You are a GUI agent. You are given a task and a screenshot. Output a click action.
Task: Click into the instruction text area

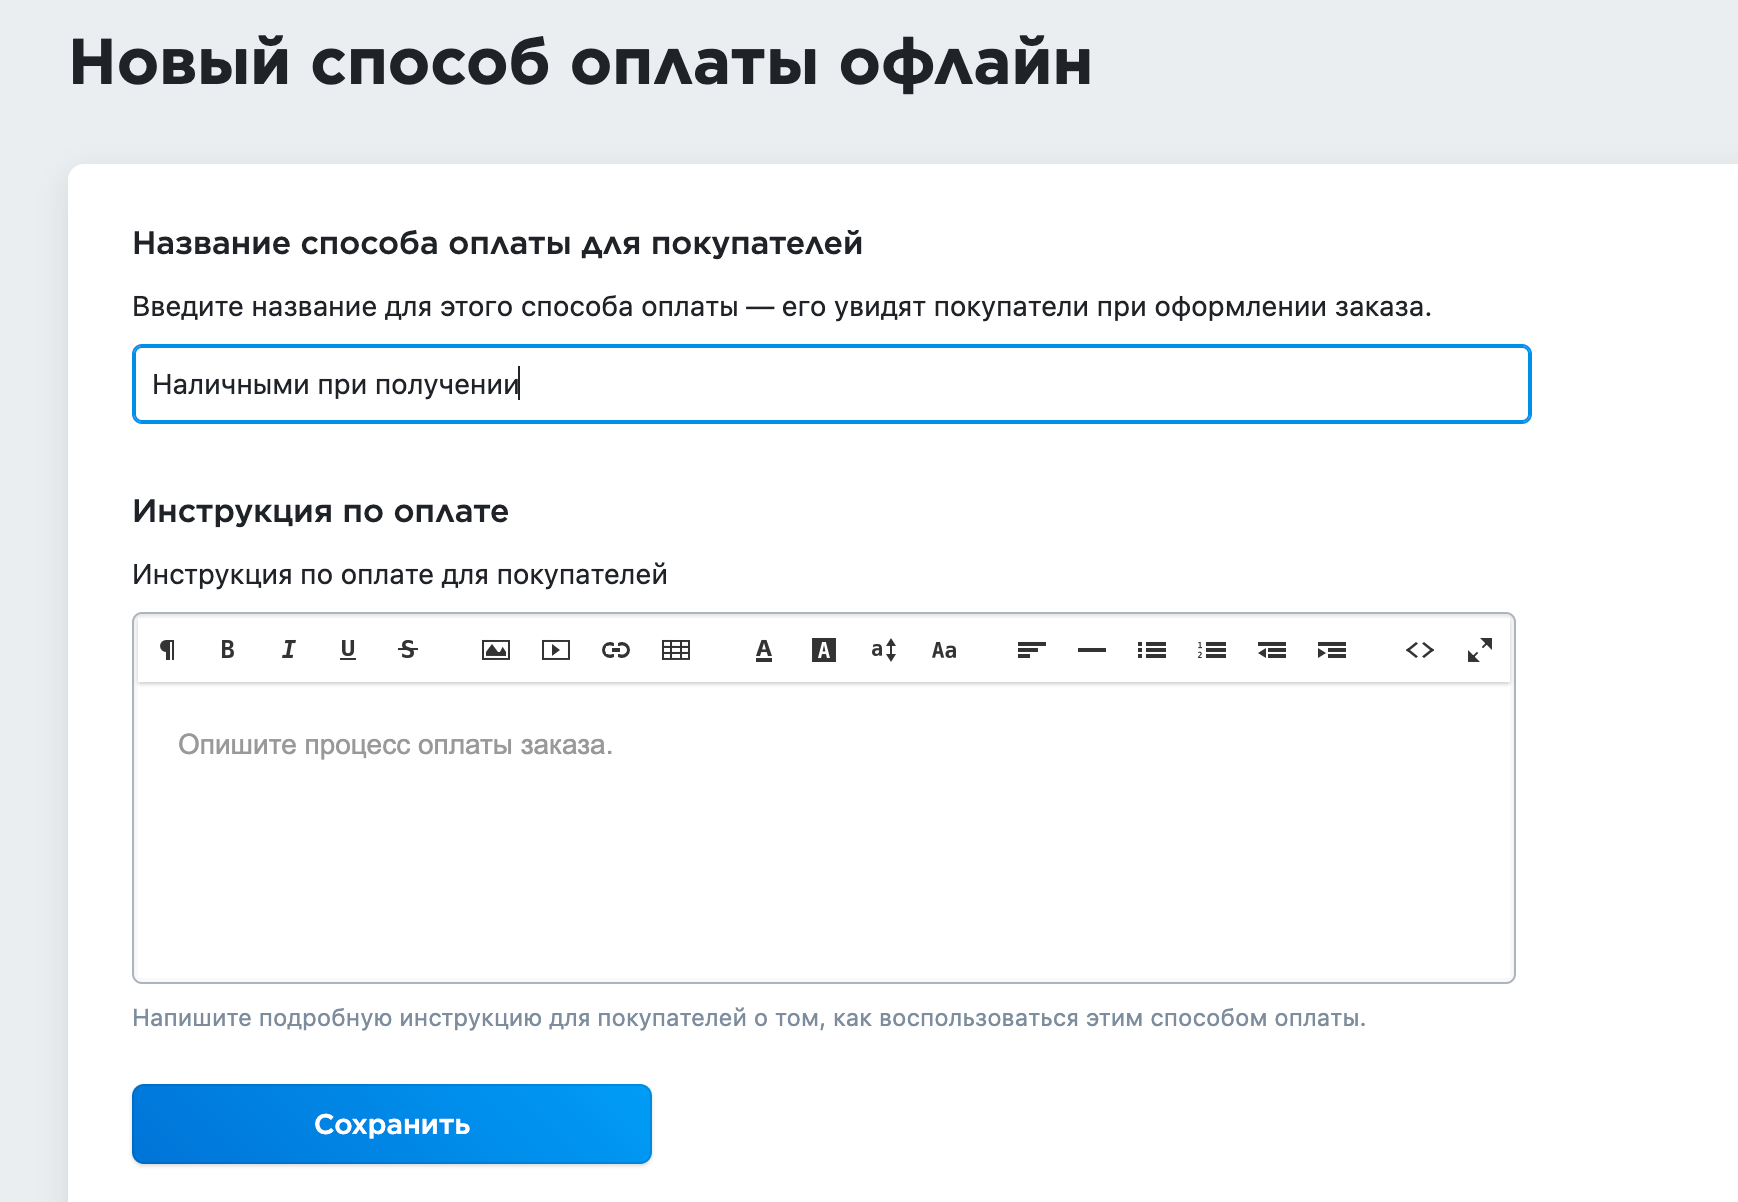[824, 832]
